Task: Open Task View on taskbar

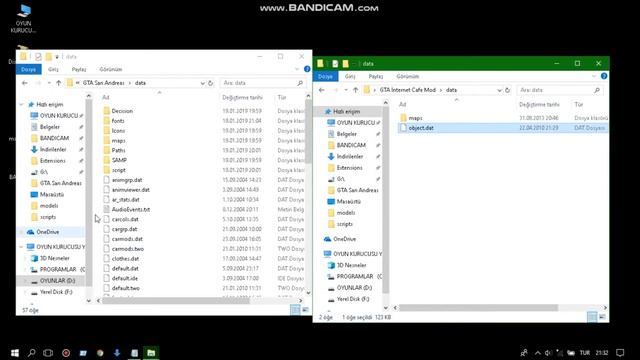Action: coord(48,353)
